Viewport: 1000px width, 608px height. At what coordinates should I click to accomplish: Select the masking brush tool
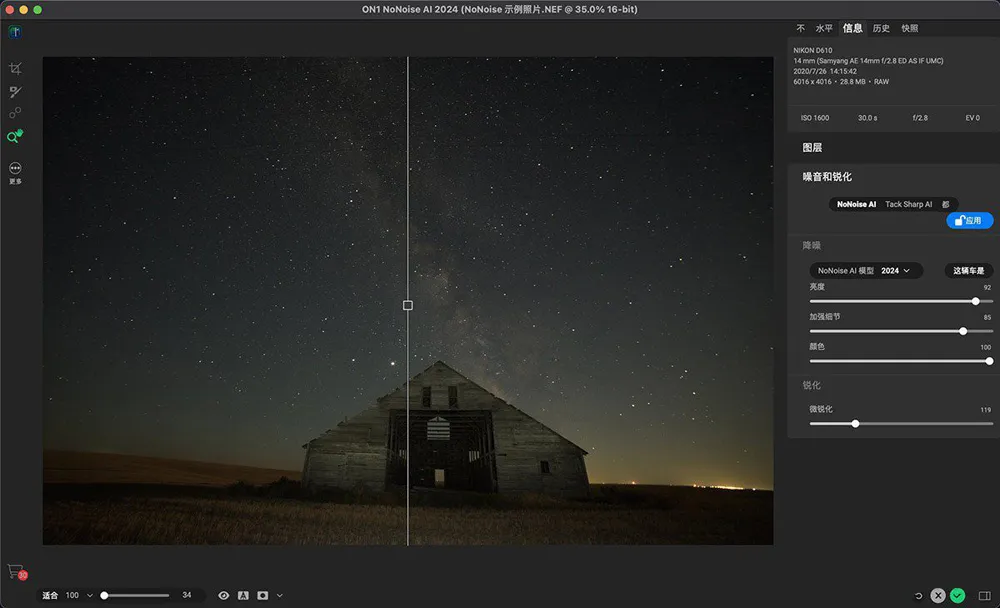(15, 91)
